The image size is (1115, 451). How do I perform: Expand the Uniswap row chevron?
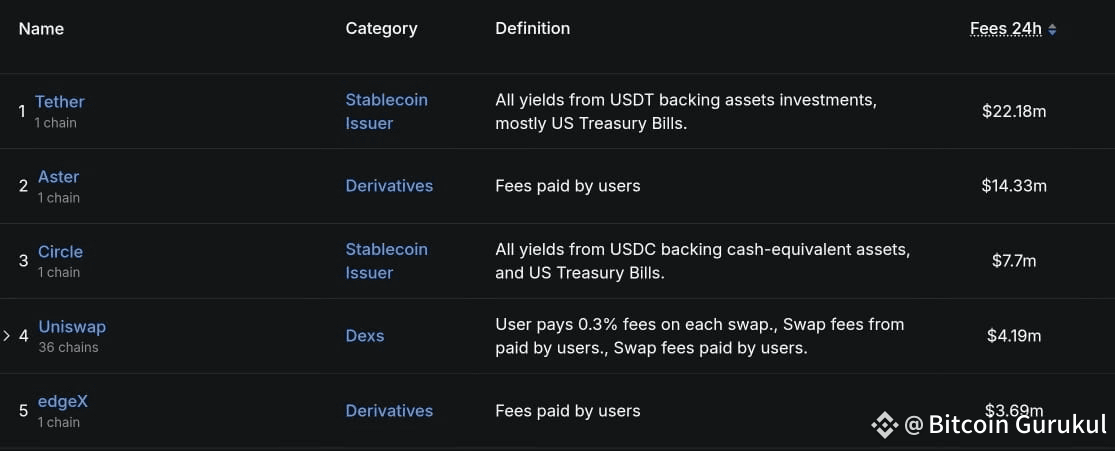(x=7, y=336)
